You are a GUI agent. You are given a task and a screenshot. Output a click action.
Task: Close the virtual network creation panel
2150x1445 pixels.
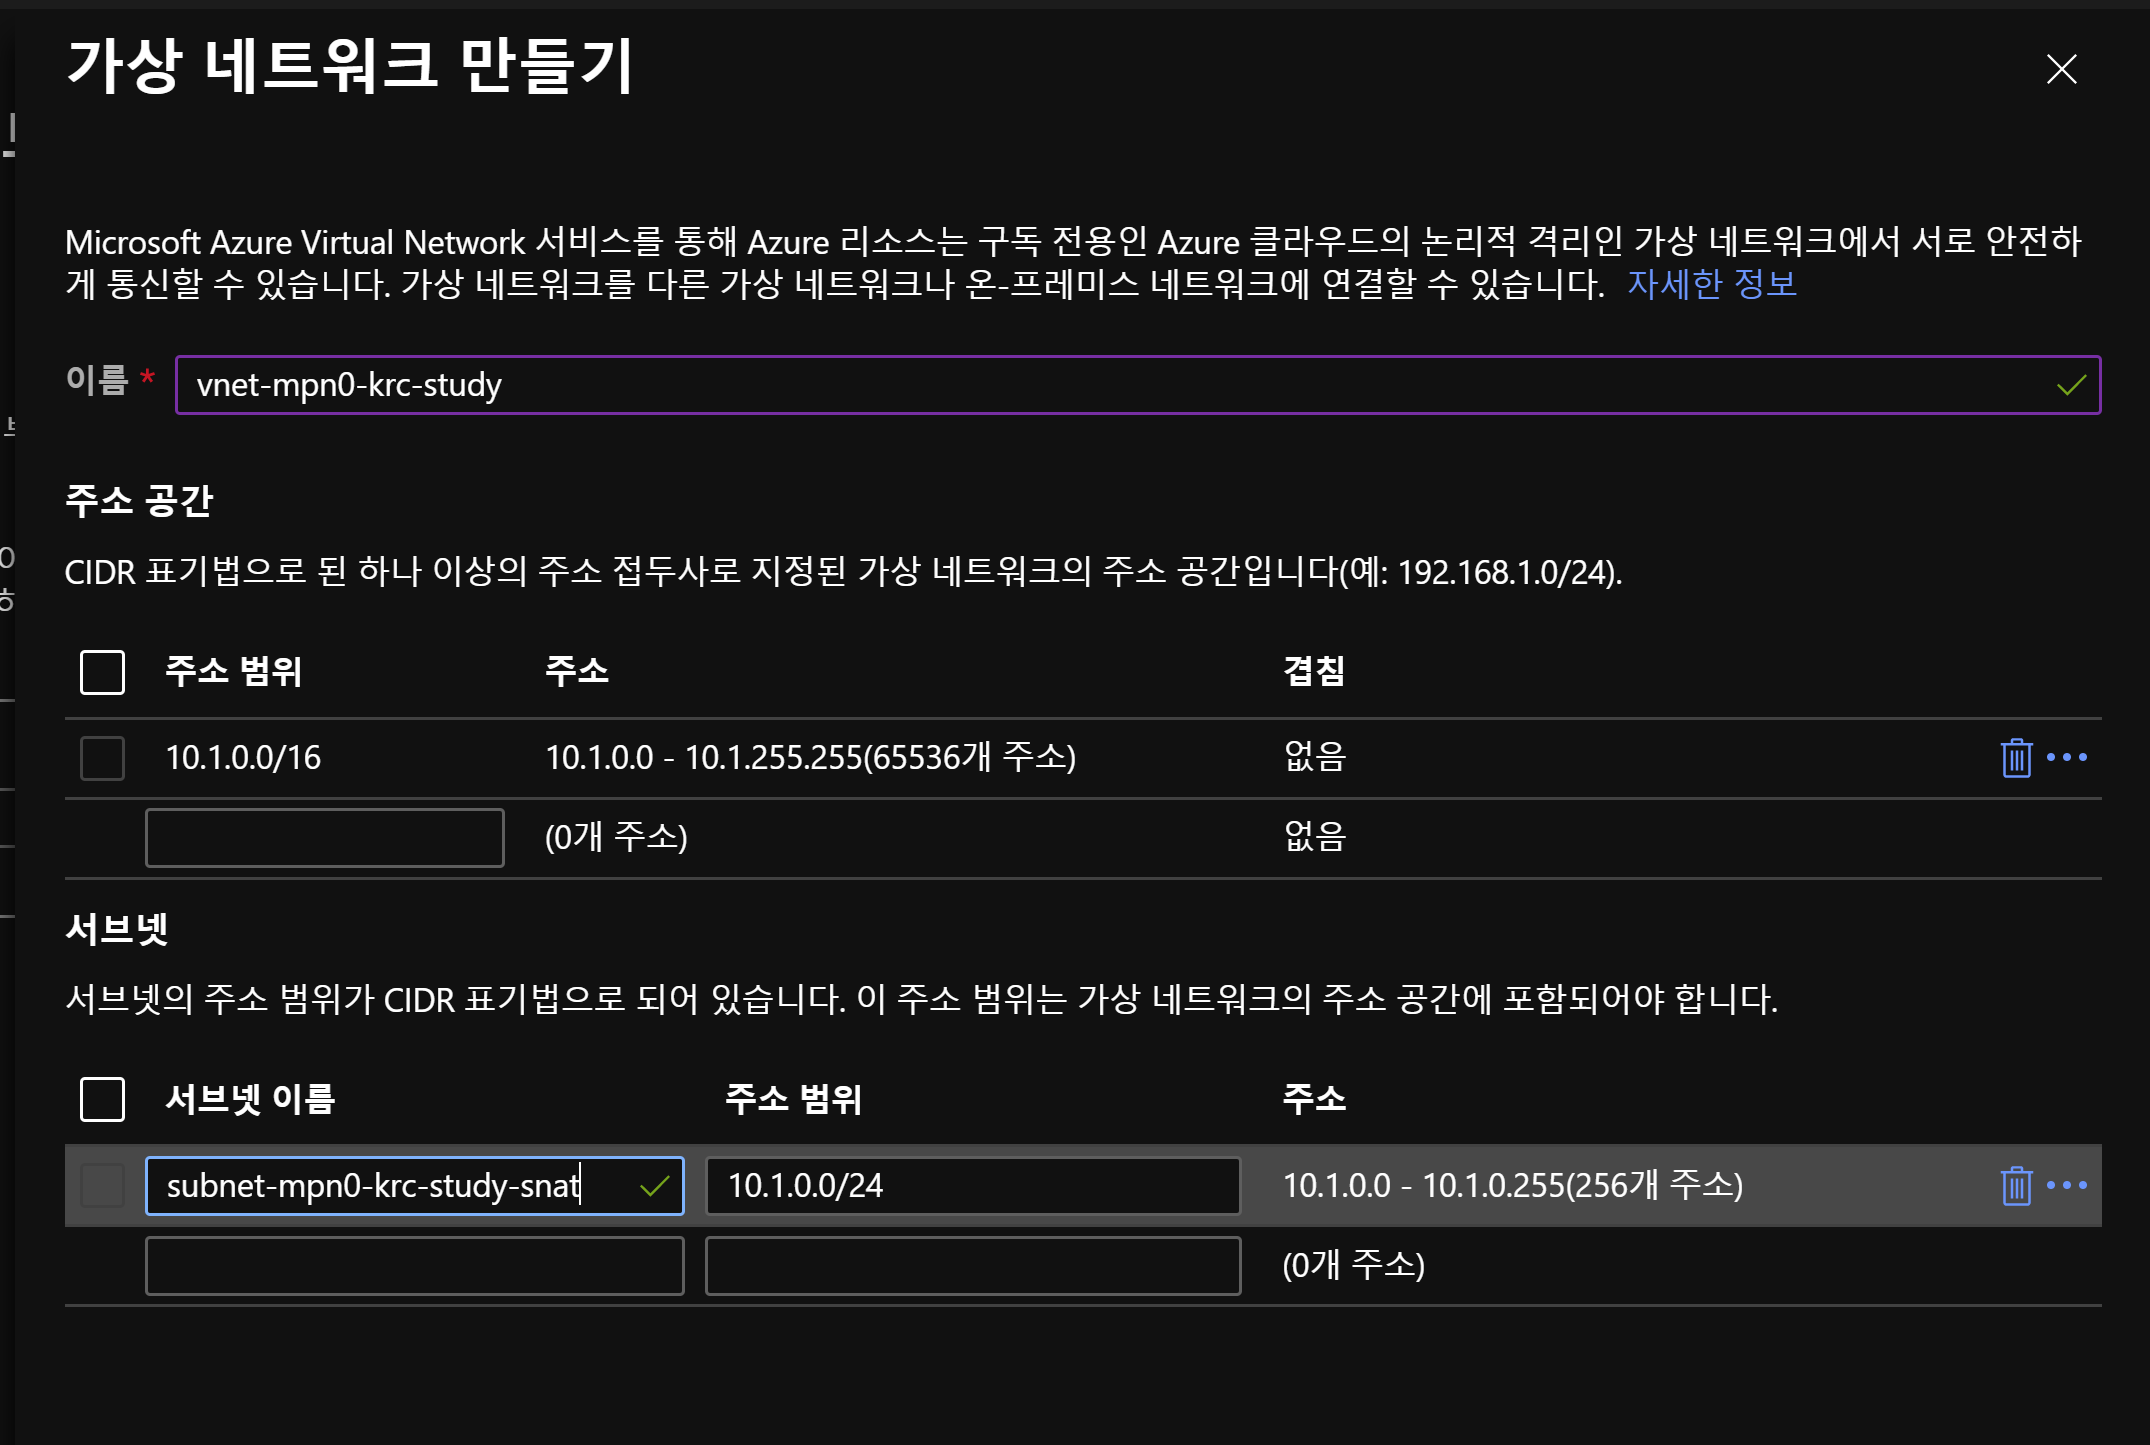pos(2061,69)
